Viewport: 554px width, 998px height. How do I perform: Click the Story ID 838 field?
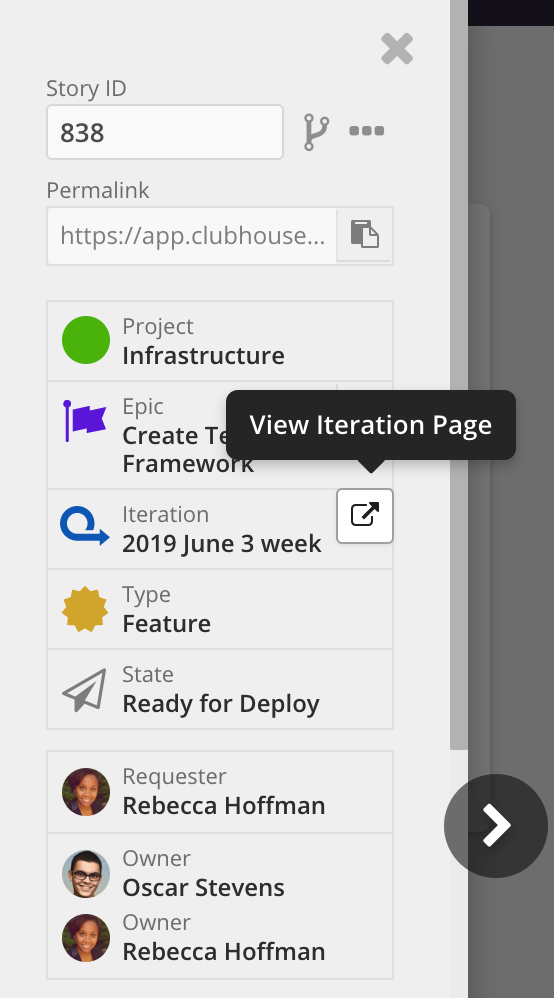165,132
